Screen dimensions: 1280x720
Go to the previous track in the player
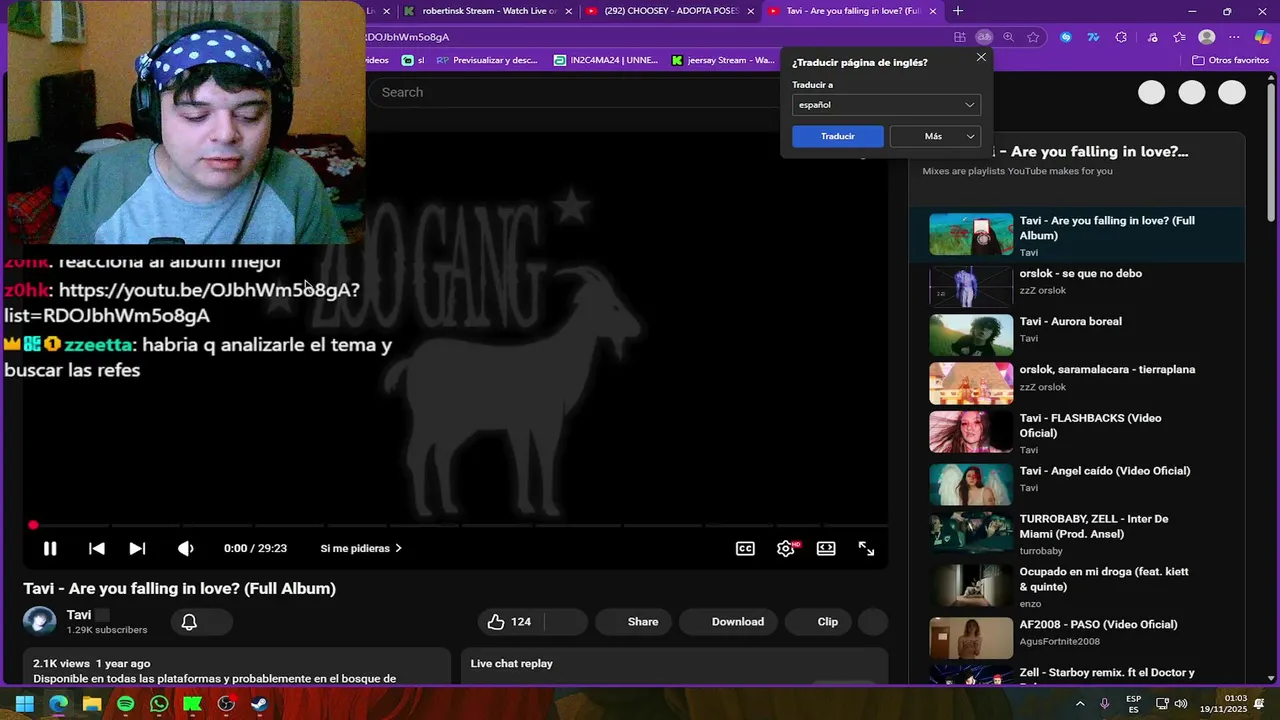(97, 548)
